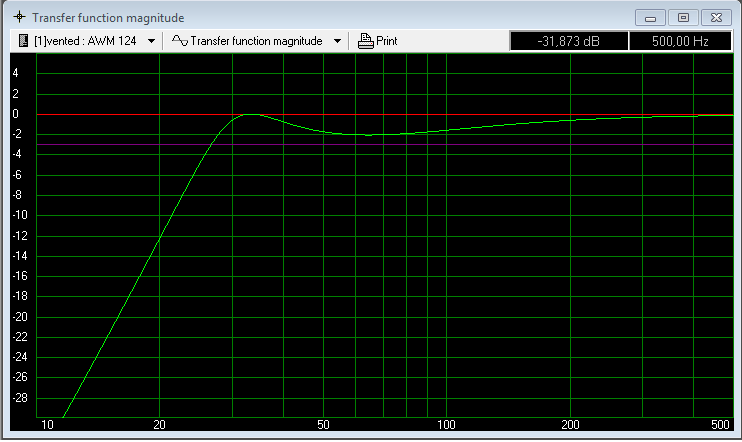This screenshot has height=442, width=742.
Task: Expand the dropdown arrow after AWM 124
Action: click(151, 41)
